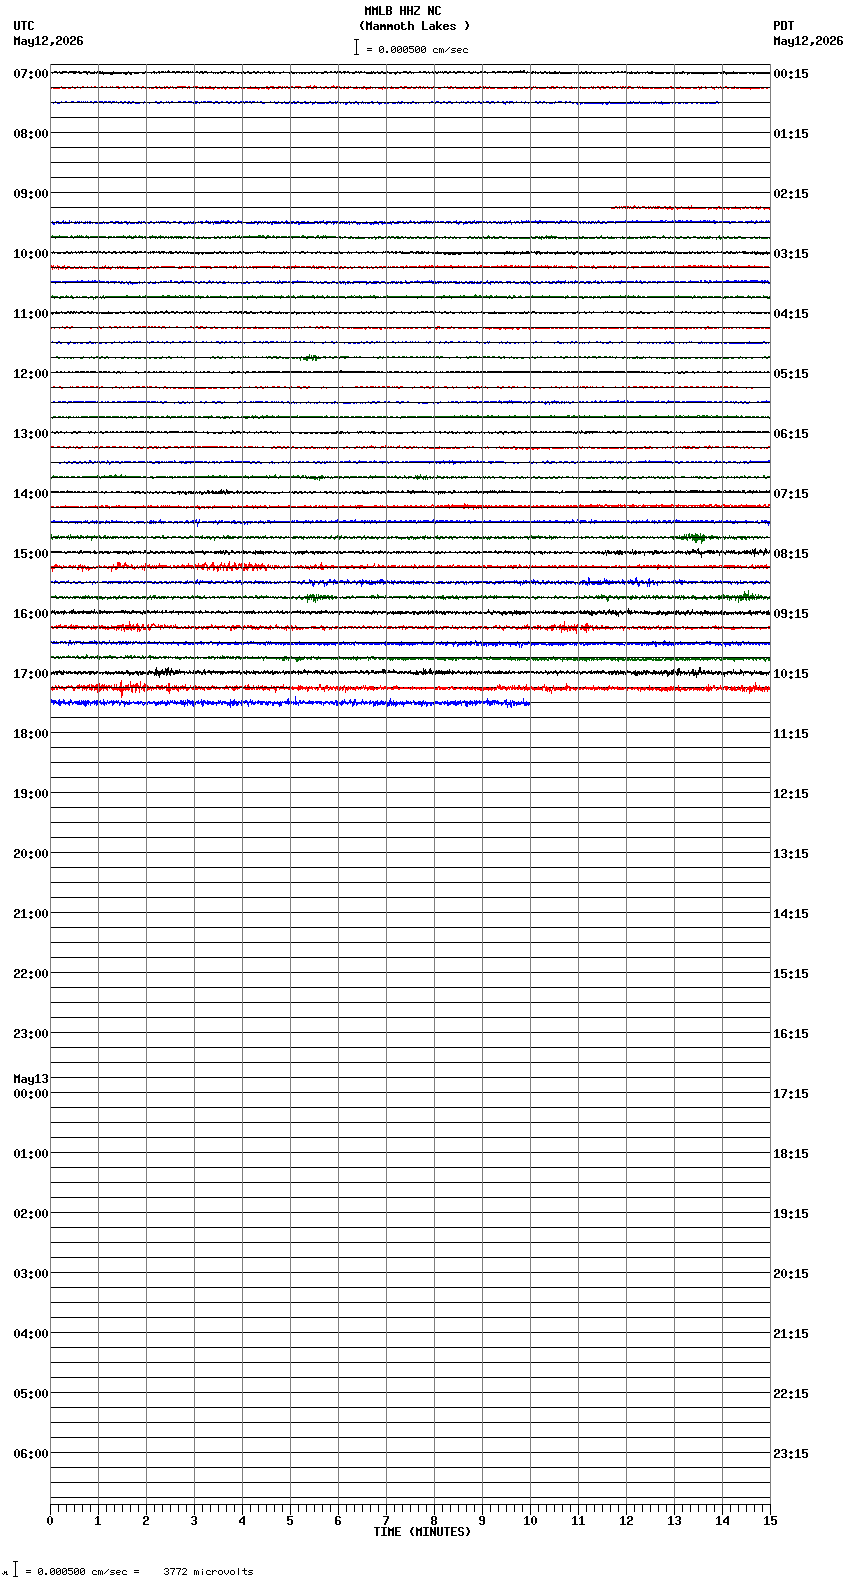Click the 'May13' date change label
850x1584 pixels.
(x=31, y=1079)
